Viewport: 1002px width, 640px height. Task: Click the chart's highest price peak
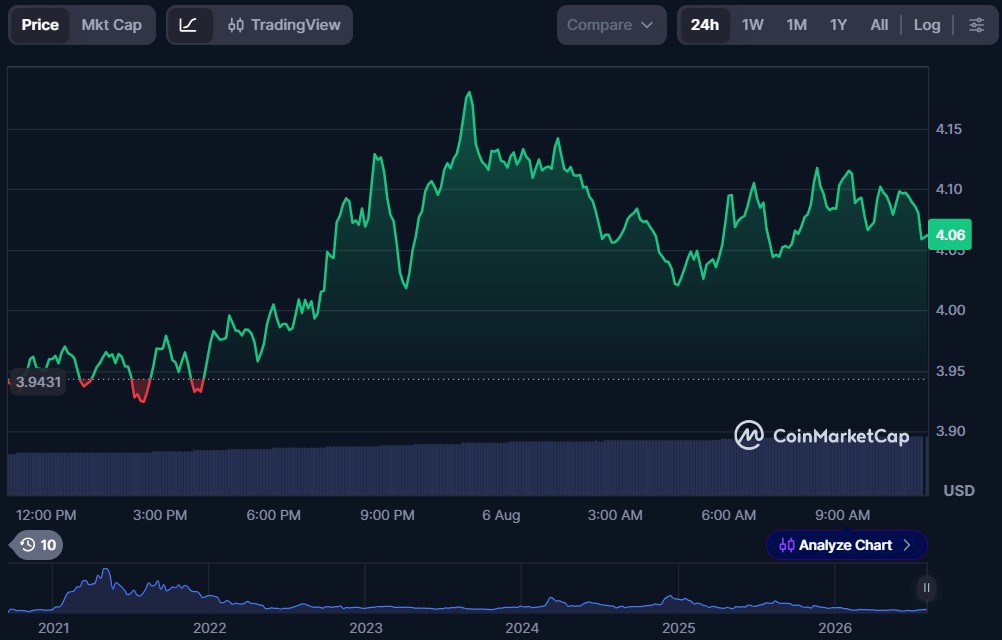point(469,93)
